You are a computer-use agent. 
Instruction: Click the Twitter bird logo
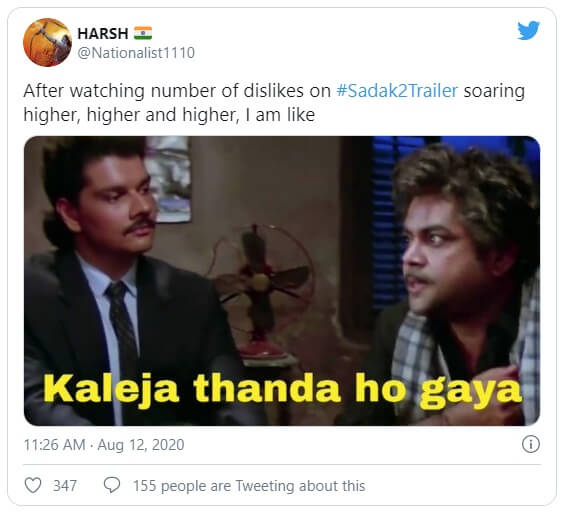[x=529, y=30]
